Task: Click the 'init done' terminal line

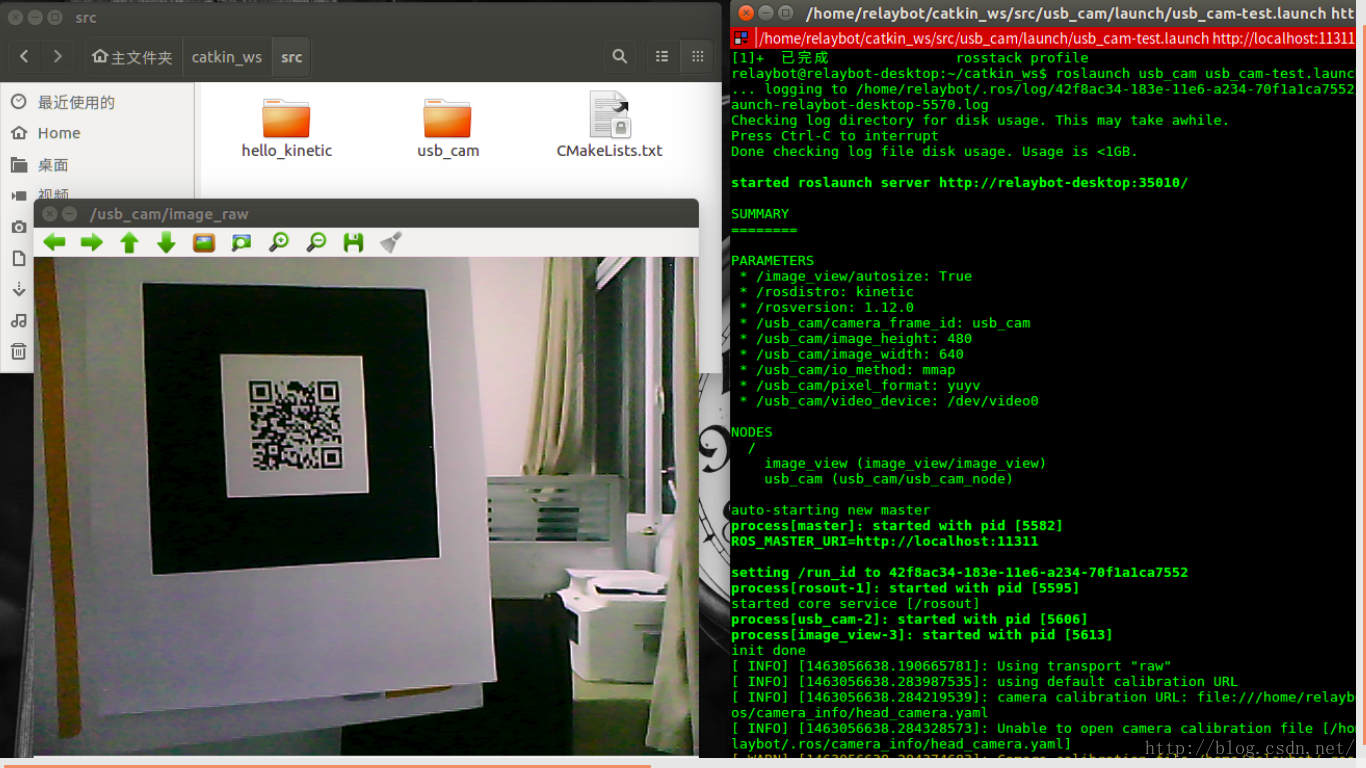Action: click(768, 650)
